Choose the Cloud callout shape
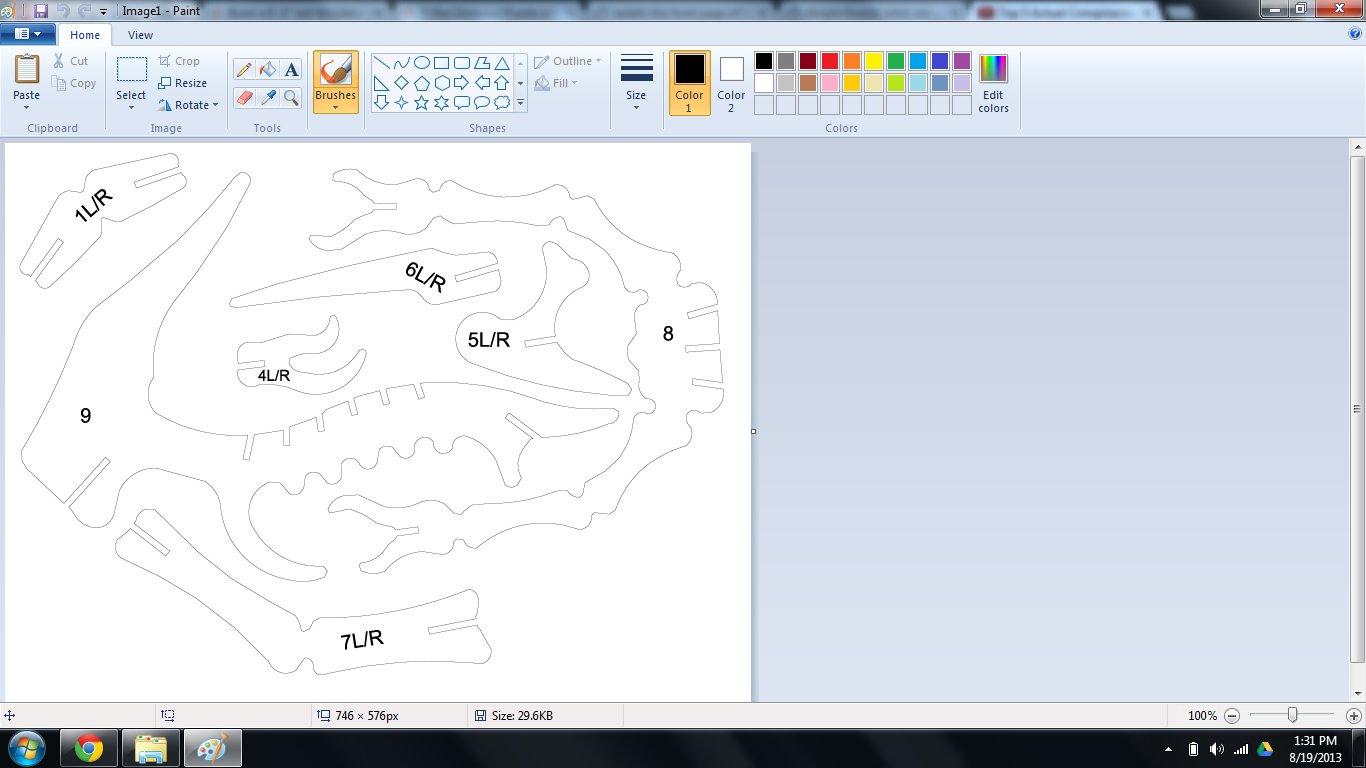1366x768 pixels. pos(501,102)
